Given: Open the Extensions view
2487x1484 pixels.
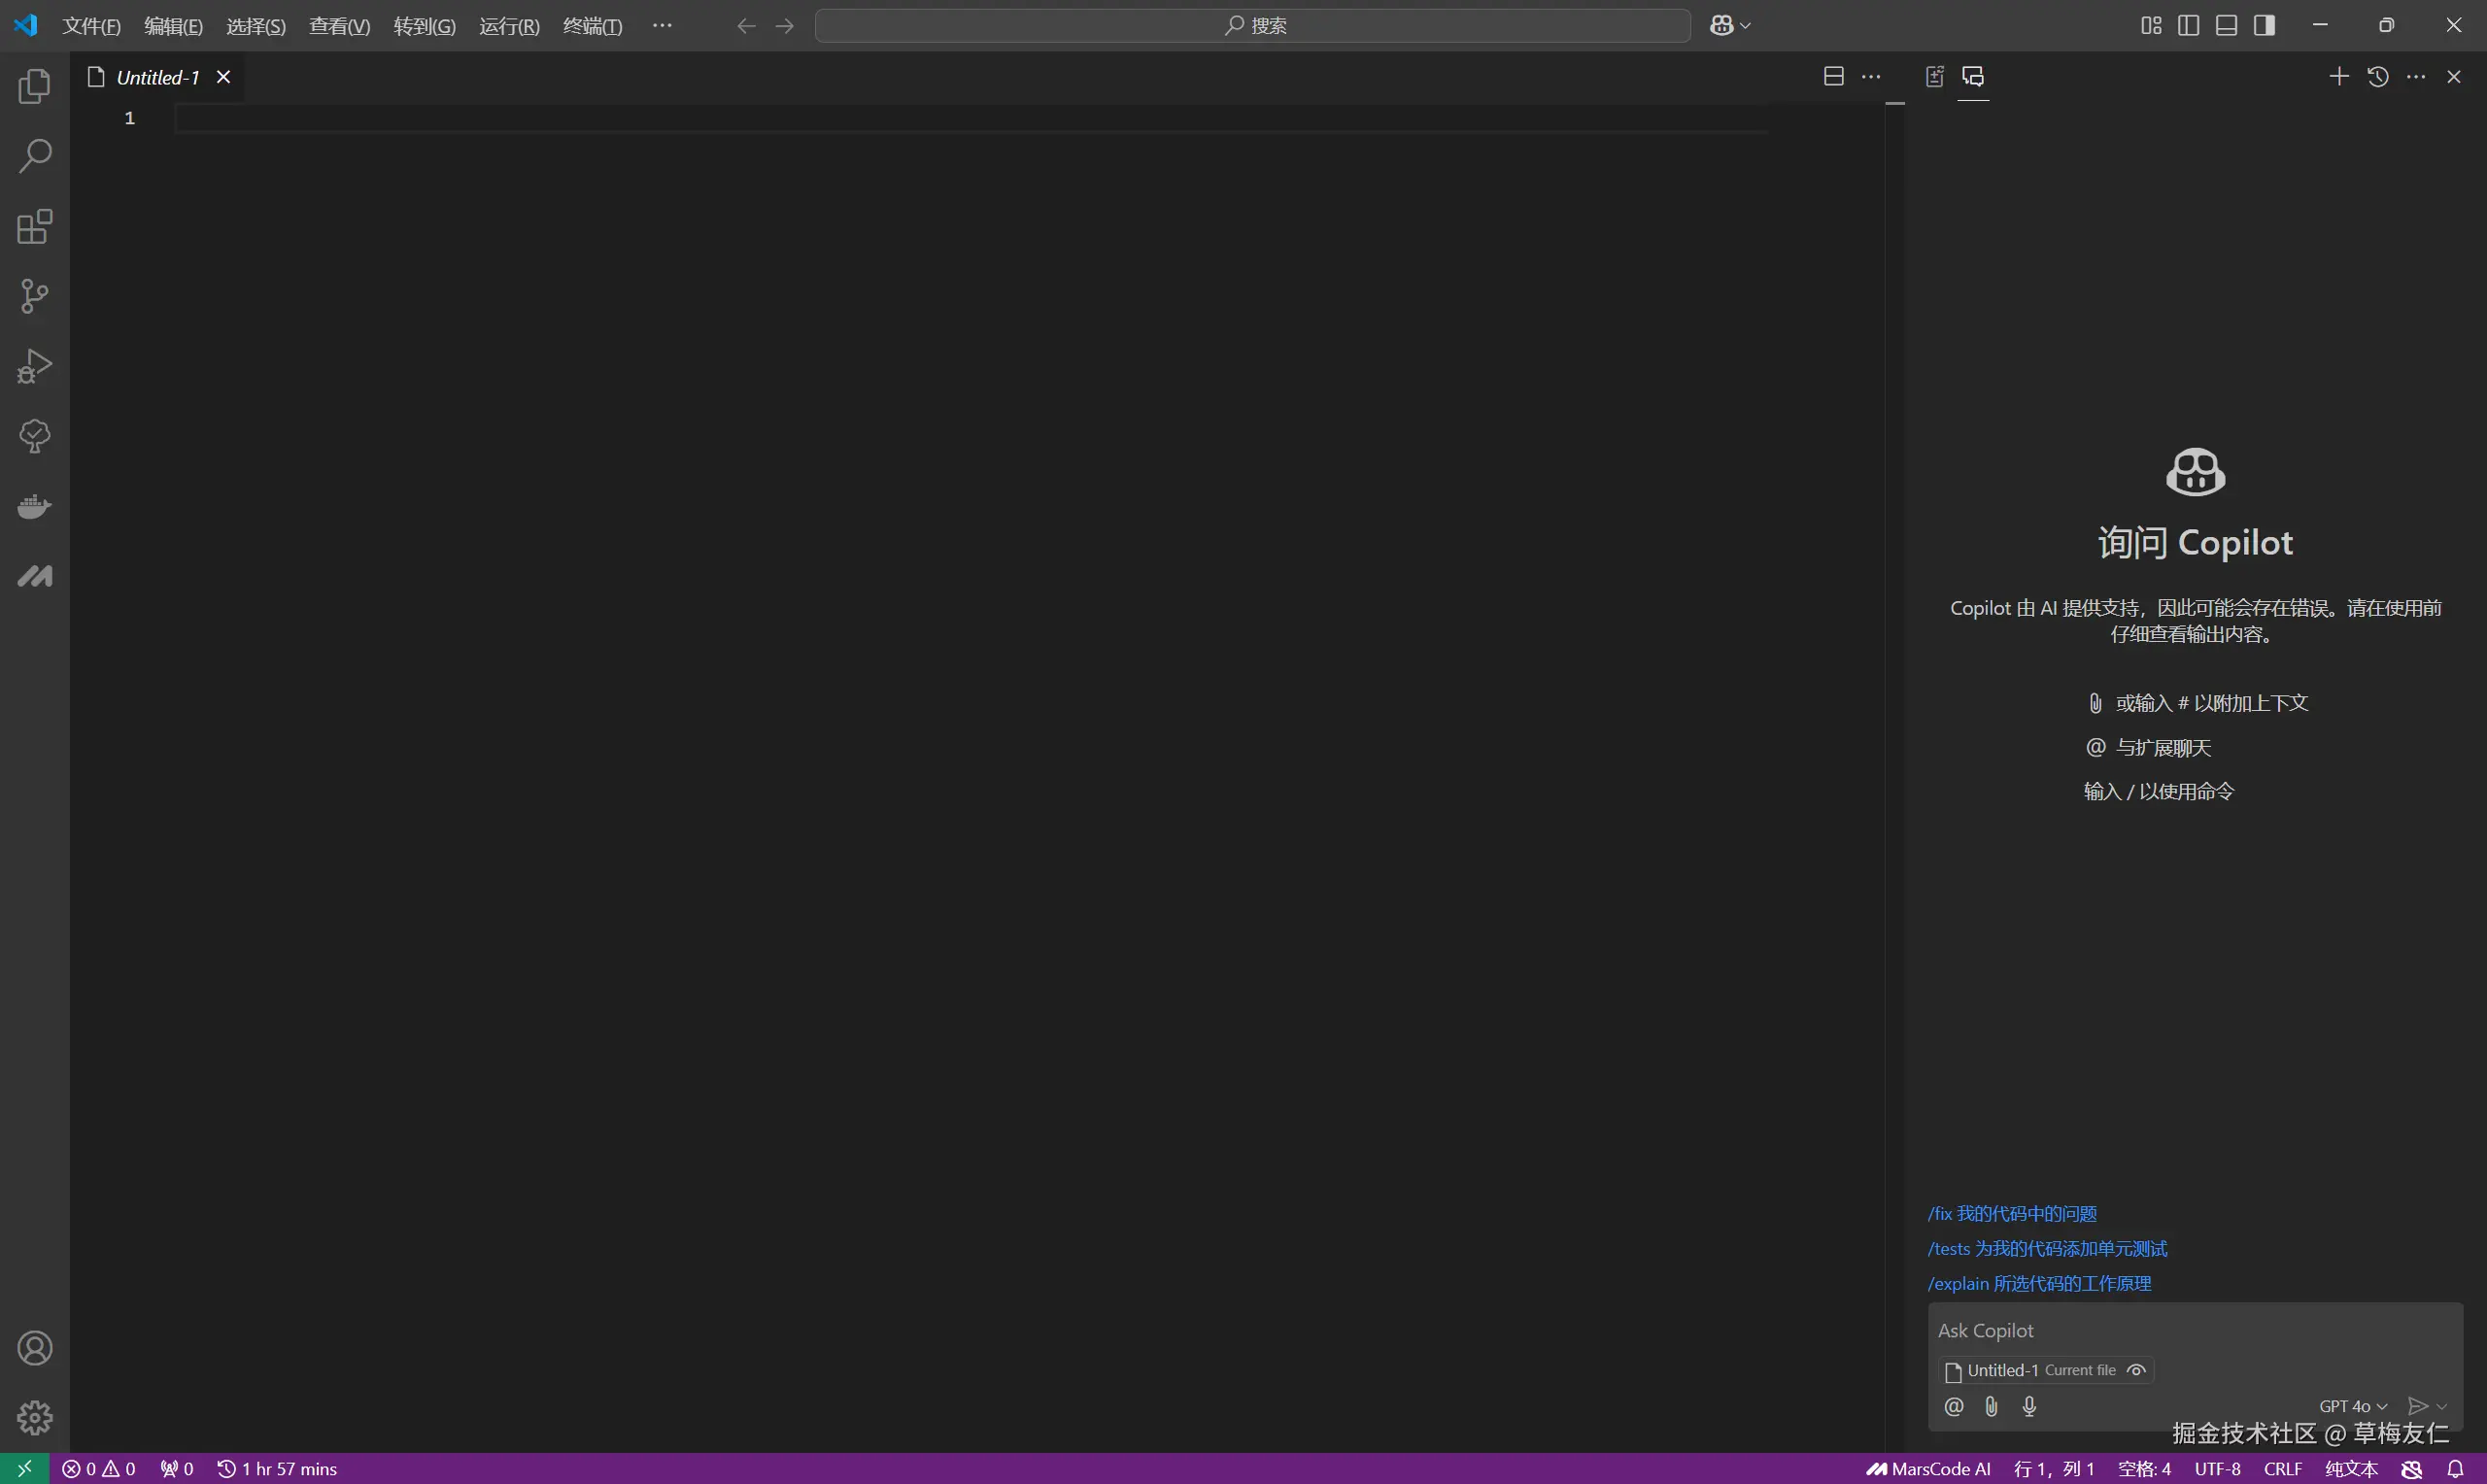Looking at the screenshot, I should 35,227.
